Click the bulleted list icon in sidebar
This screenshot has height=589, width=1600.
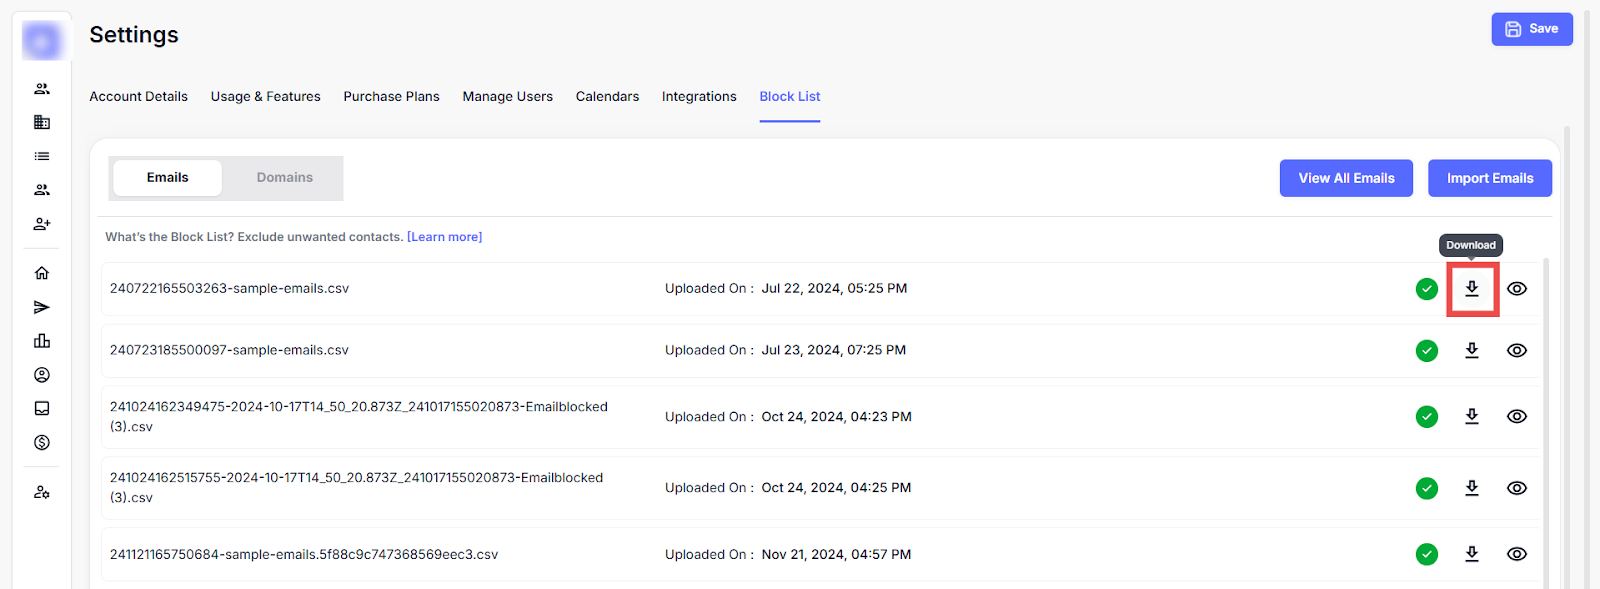tap(42, 156)
